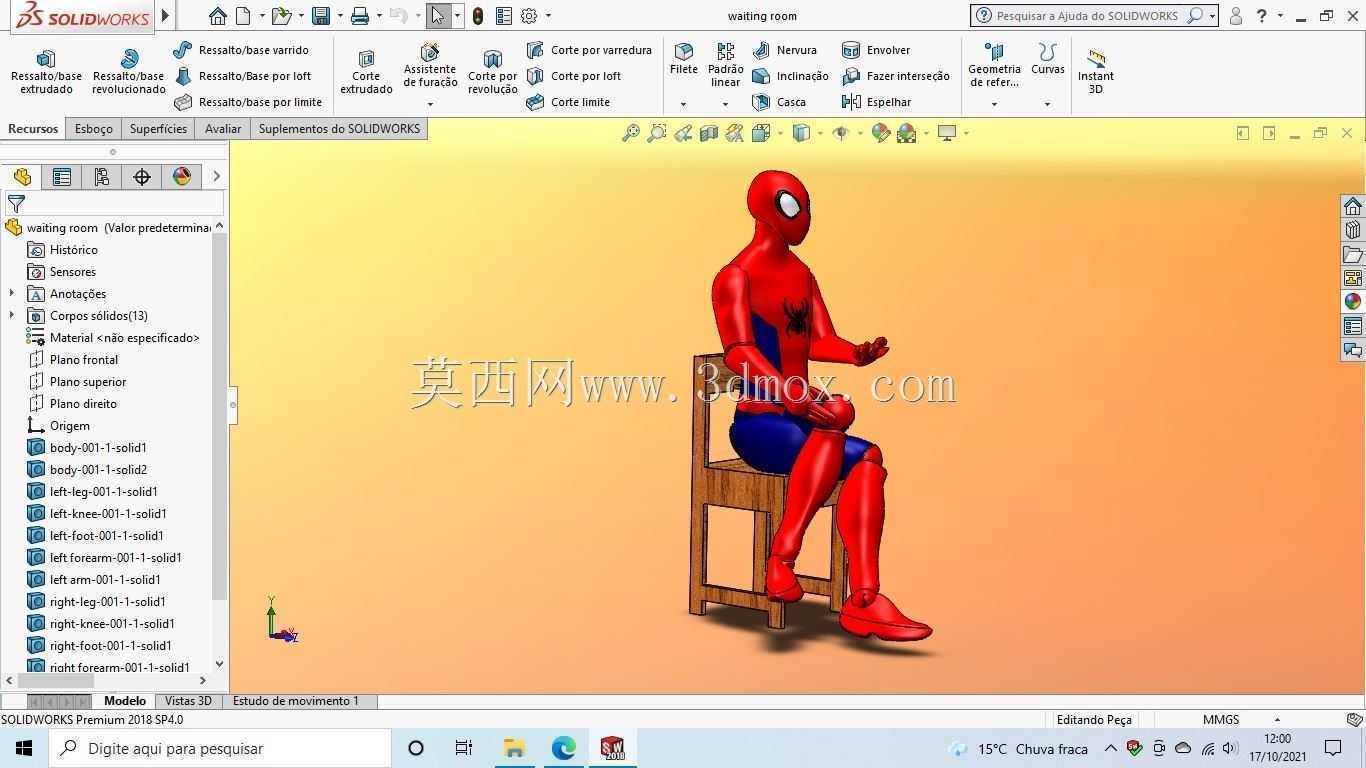
Task: Click the feature tree filter field
Action: pos(114,203)
